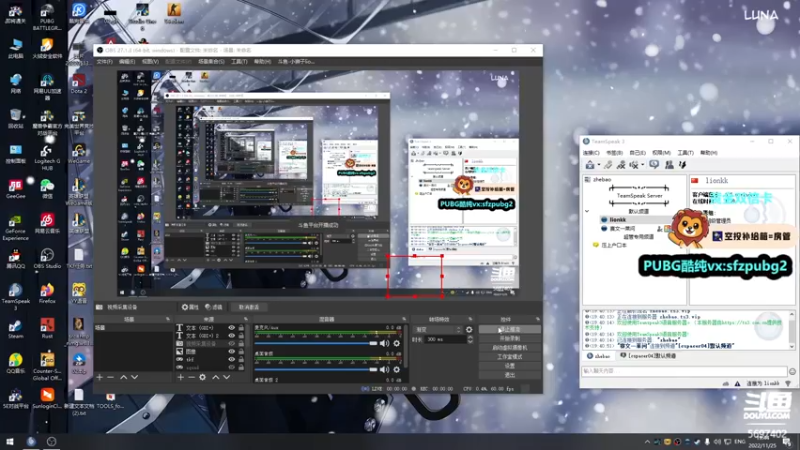Open 工具(T) menu in OBS
The image size is (800, 450).
click(x=239, y=62)
